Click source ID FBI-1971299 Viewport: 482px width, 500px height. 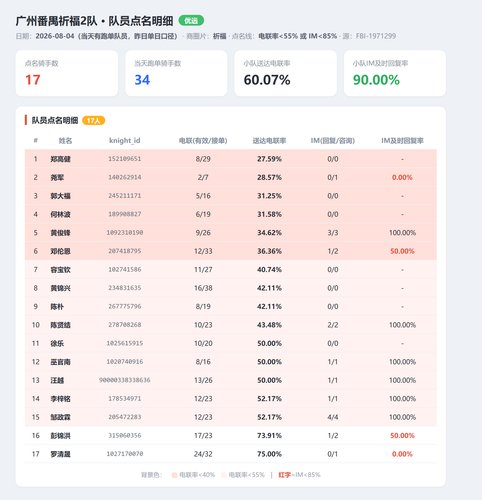tap(376, 36)
